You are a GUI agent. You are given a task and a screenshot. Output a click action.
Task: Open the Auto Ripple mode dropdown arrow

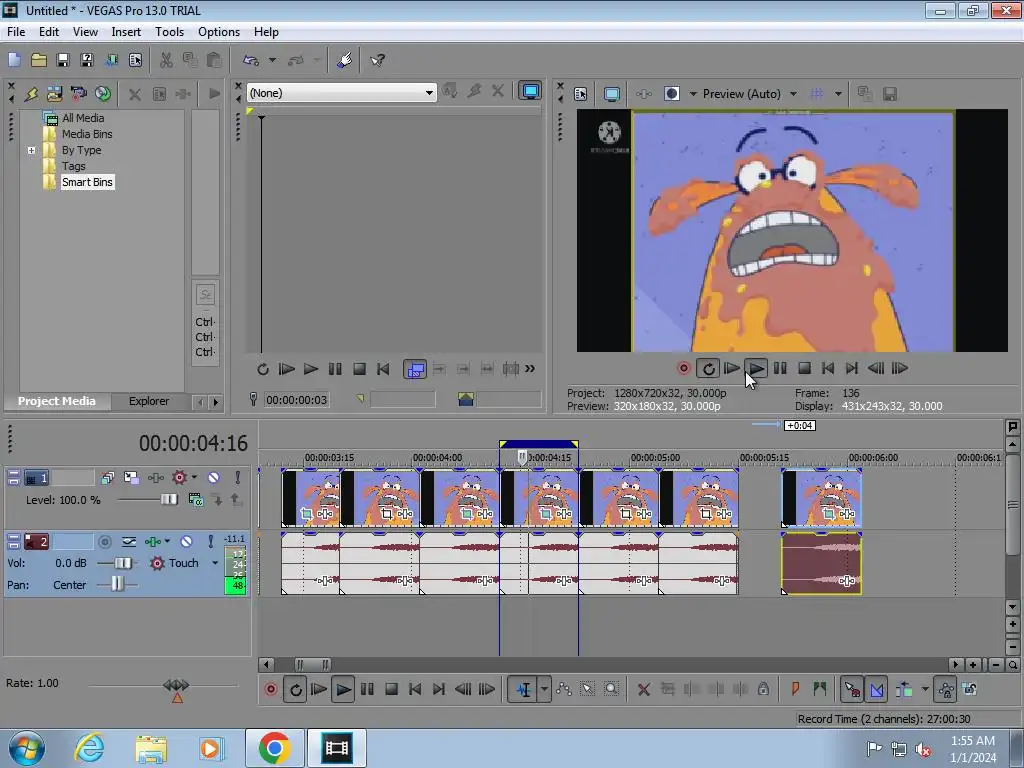(x=925, y=689)
